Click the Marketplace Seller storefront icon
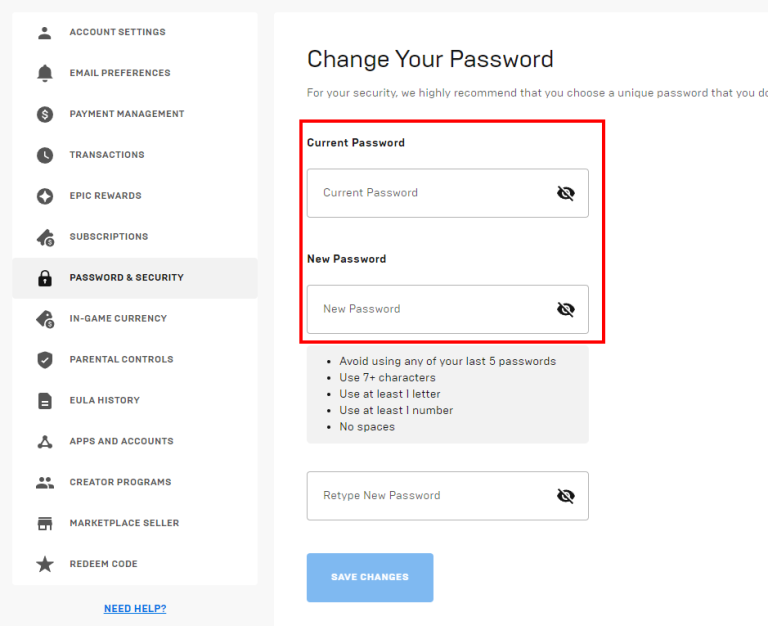 [x=45, y=523]
